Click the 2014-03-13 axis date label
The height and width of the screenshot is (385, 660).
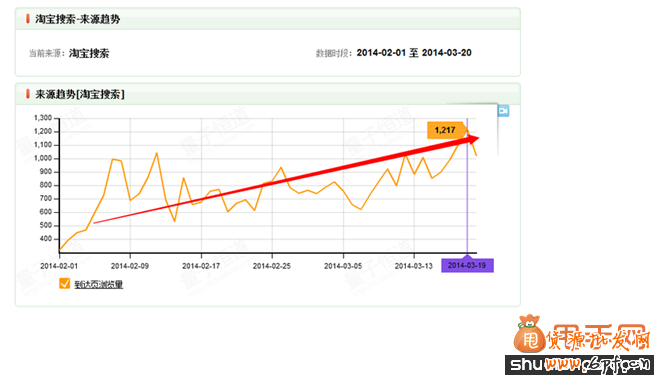[413, 266]
